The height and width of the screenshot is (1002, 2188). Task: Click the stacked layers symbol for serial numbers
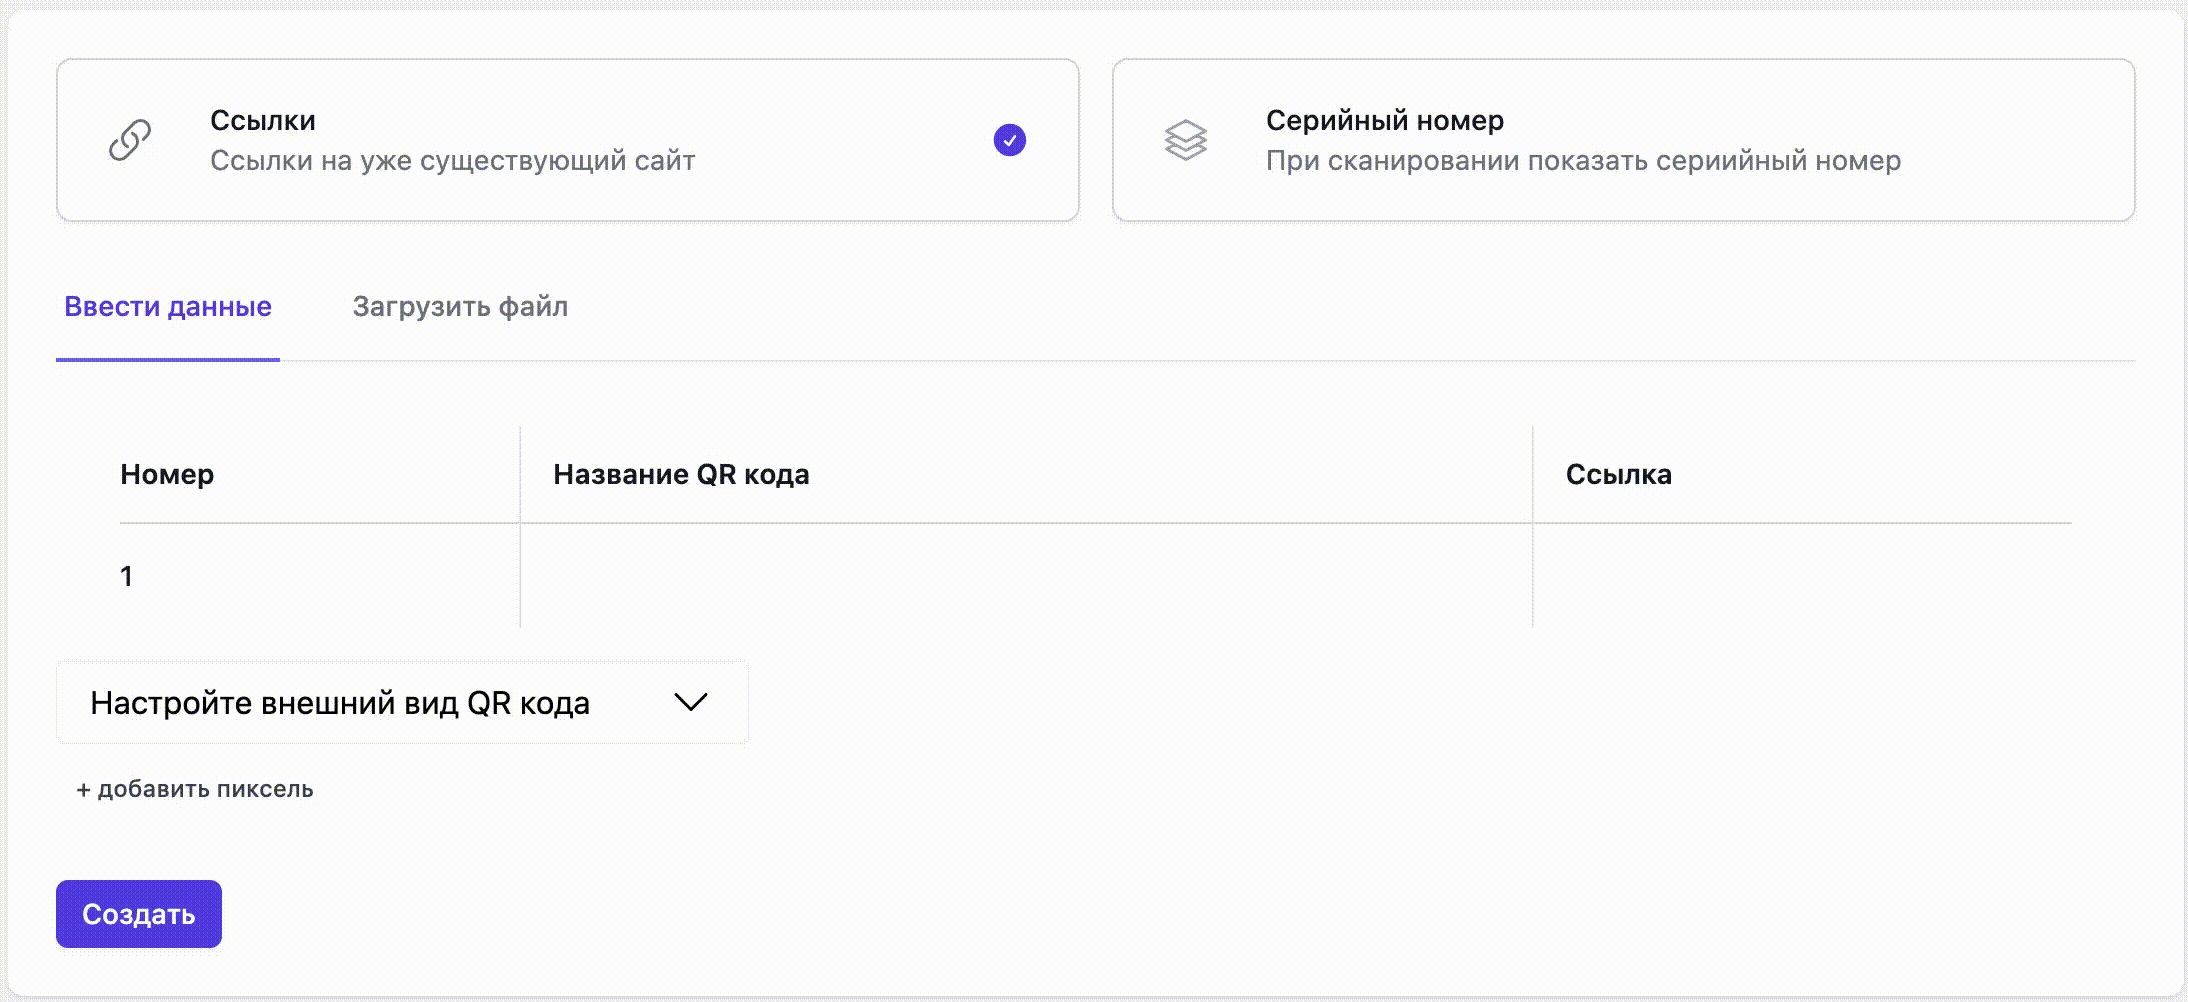point(1186,142)
